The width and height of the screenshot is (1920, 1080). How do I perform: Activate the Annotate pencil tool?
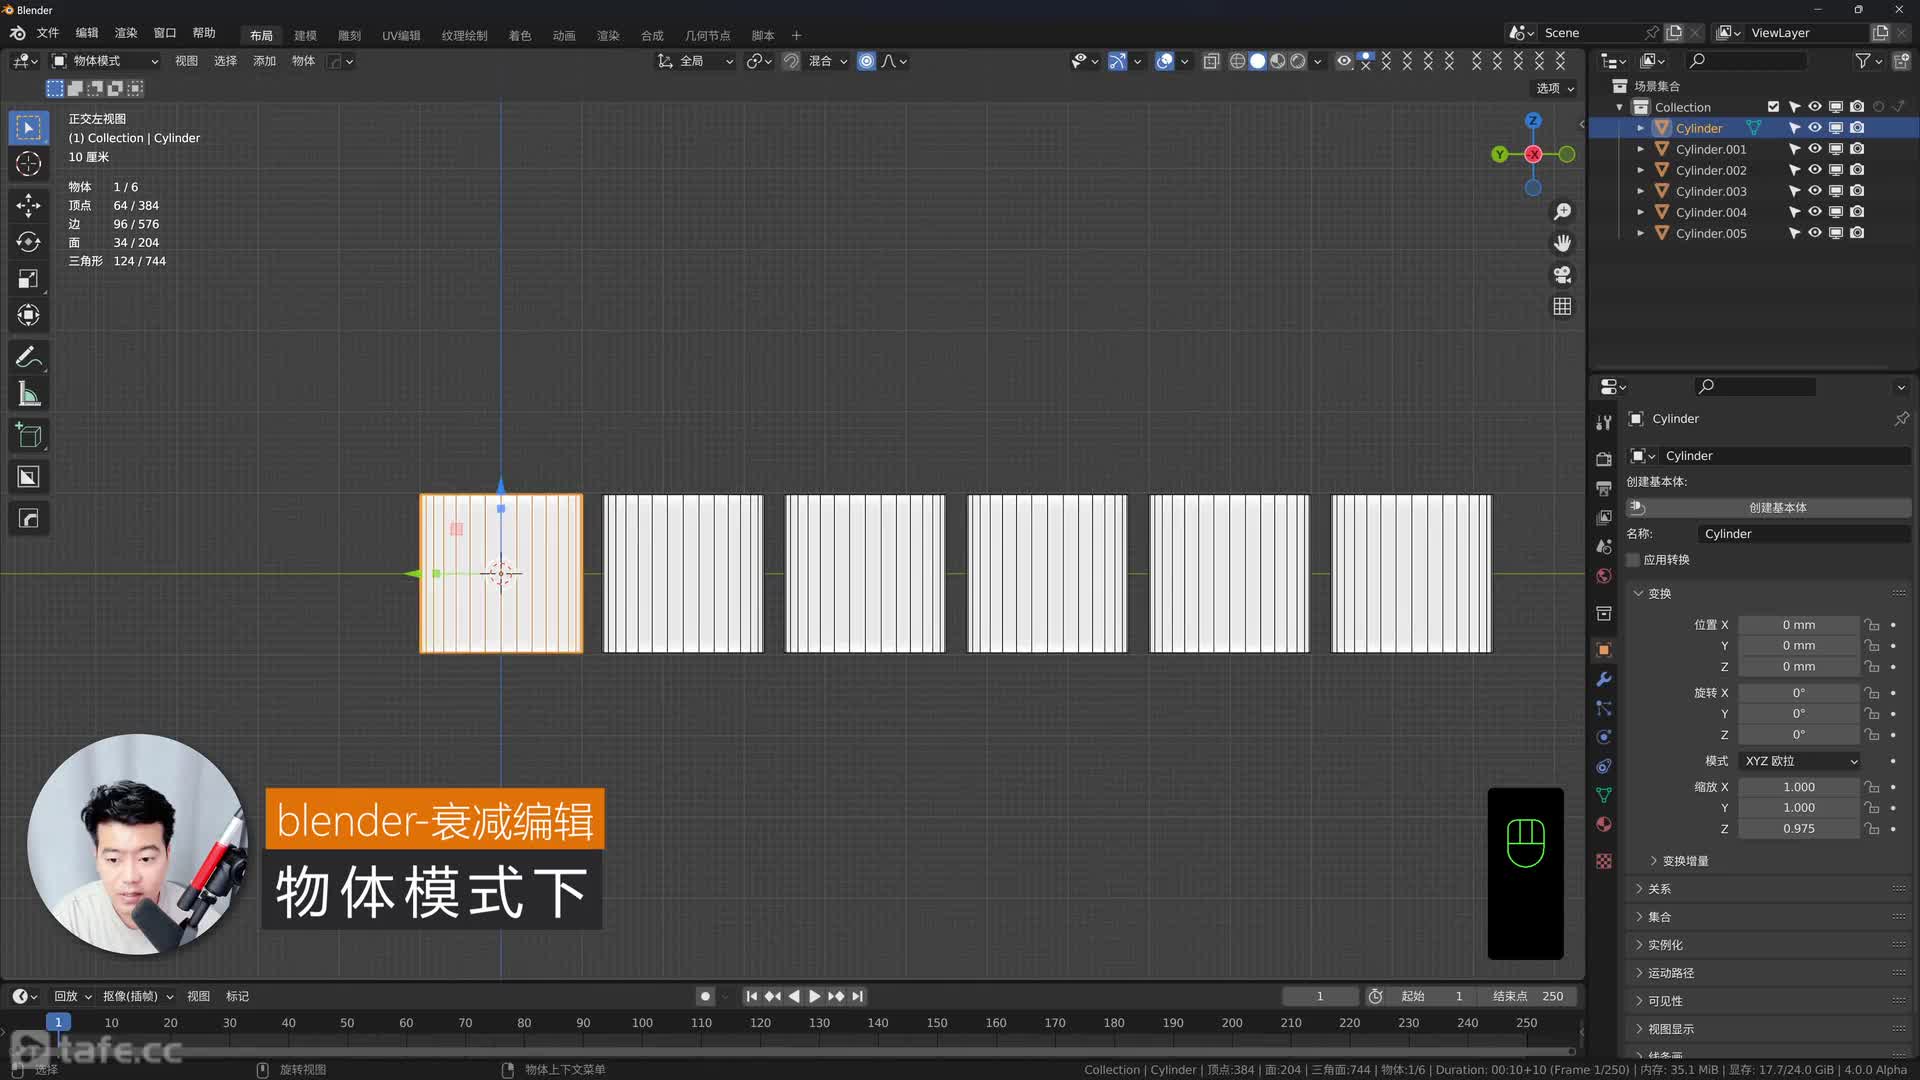28,357
